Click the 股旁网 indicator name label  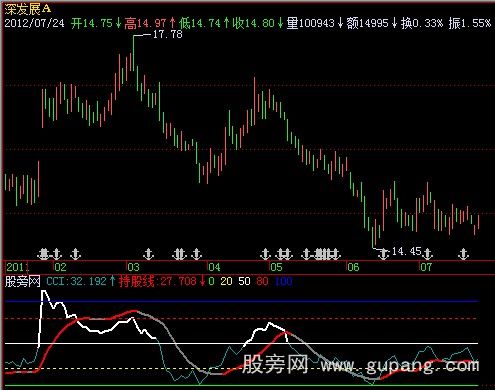click(x=22, y=281)
